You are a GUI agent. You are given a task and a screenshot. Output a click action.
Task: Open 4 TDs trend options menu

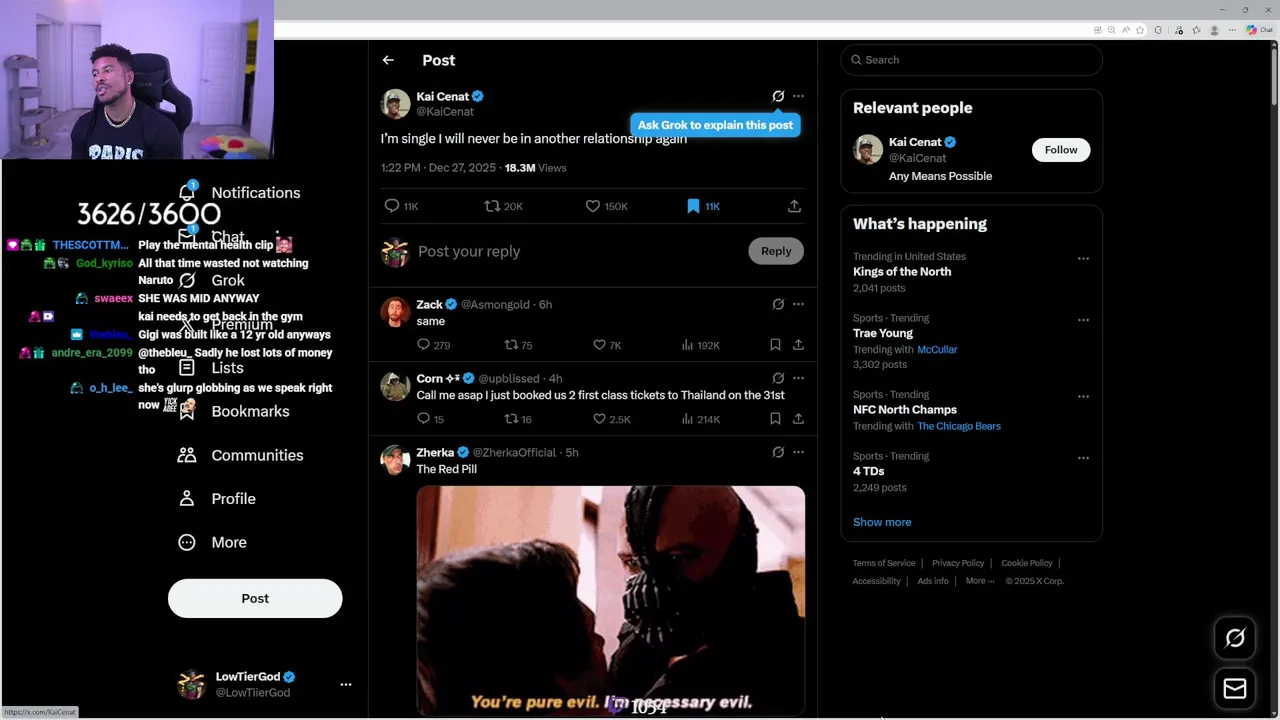(1083, 458)
